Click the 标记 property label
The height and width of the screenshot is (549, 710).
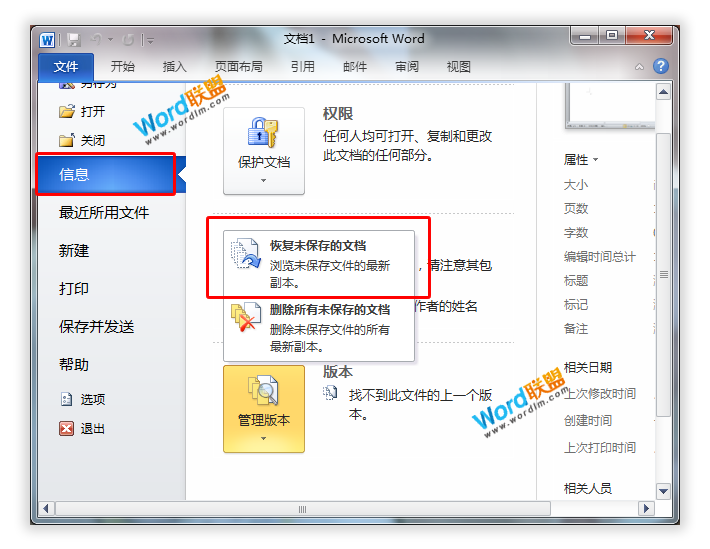coord(576,305)
